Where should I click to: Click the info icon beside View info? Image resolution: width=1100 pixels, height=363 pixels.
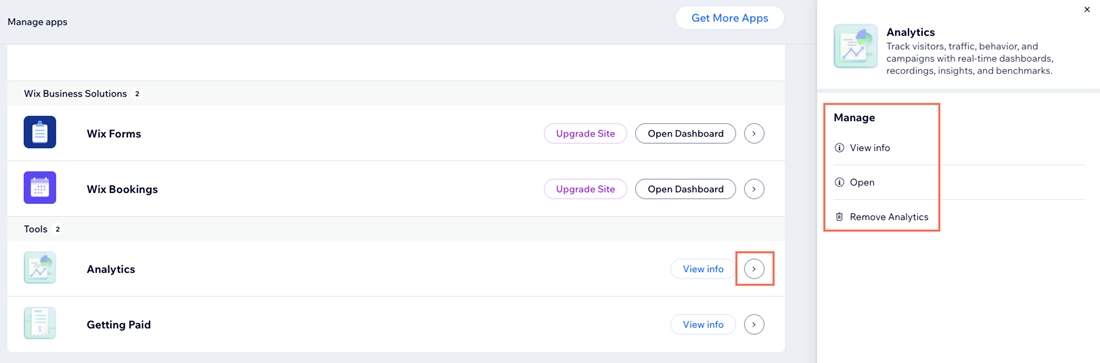[x=839, y=148]
